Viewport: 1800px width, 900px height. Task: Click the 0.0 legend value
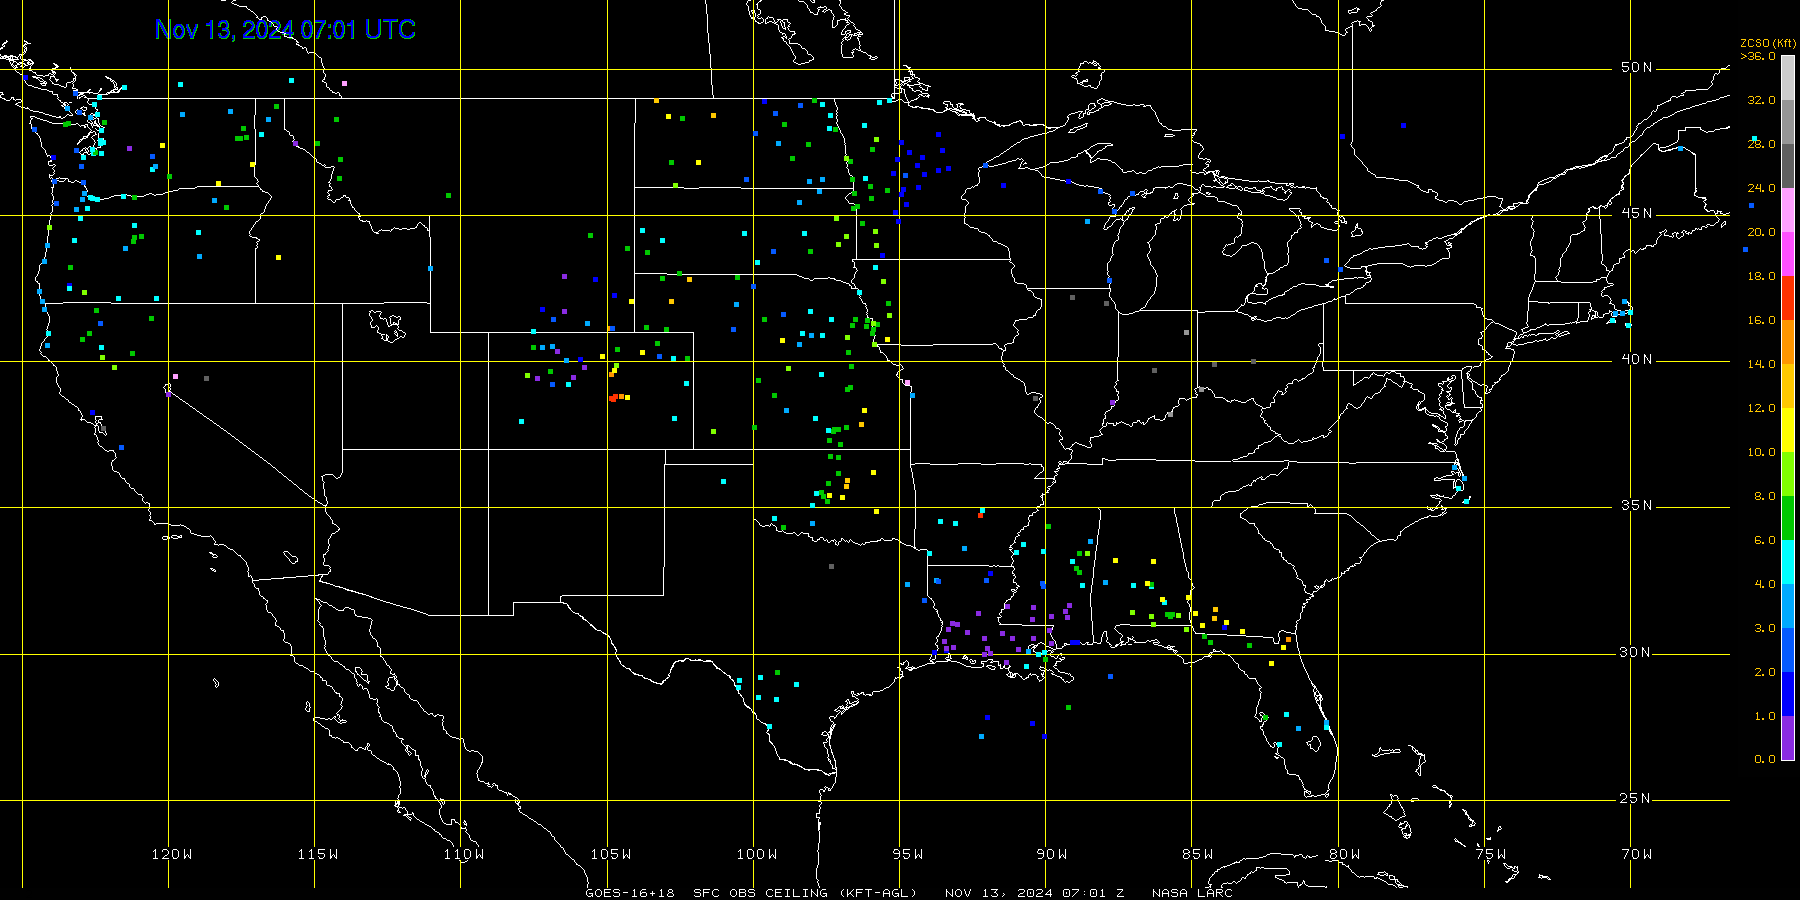[x=1764, y=759]
